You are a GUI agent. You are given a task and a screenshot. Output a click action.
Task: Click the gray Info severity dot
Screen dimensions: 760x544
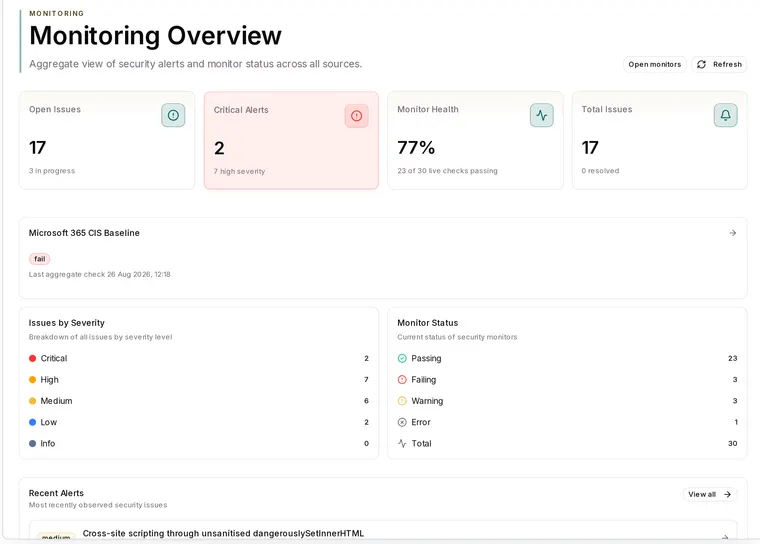(32, 444)
